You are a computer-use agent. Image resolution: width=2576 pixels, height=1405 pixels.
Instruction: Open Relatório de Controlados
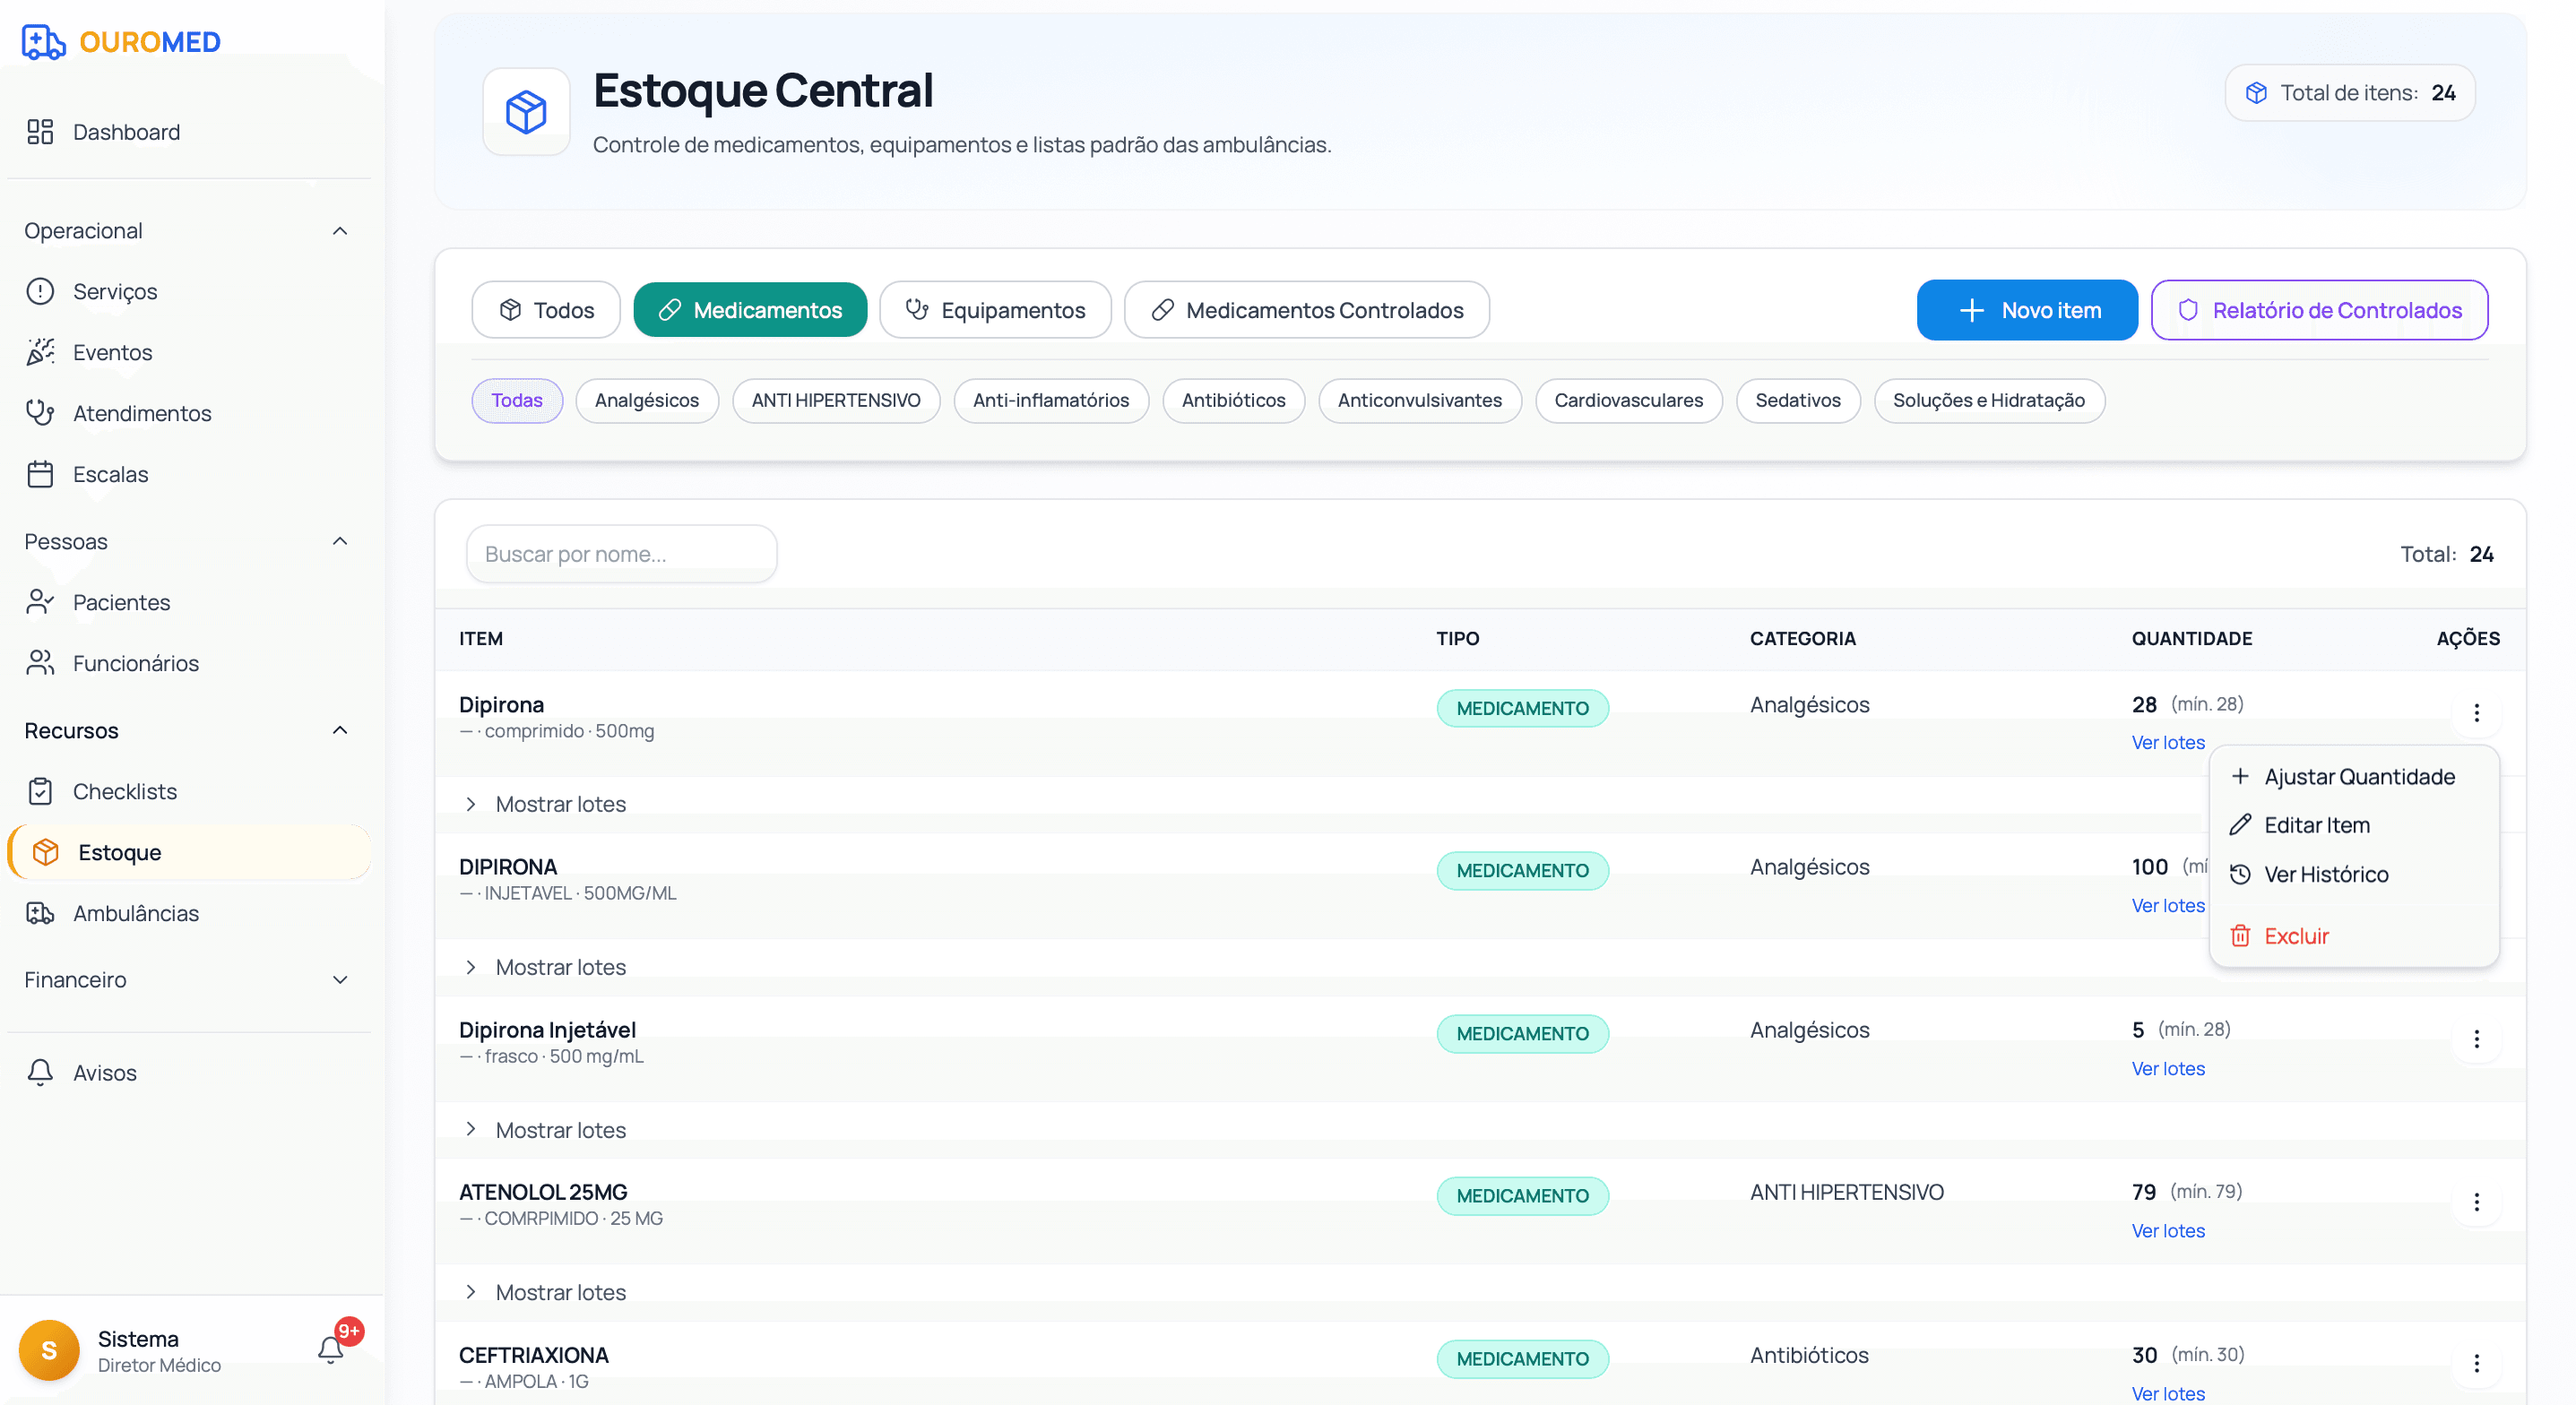(2319, 310)
